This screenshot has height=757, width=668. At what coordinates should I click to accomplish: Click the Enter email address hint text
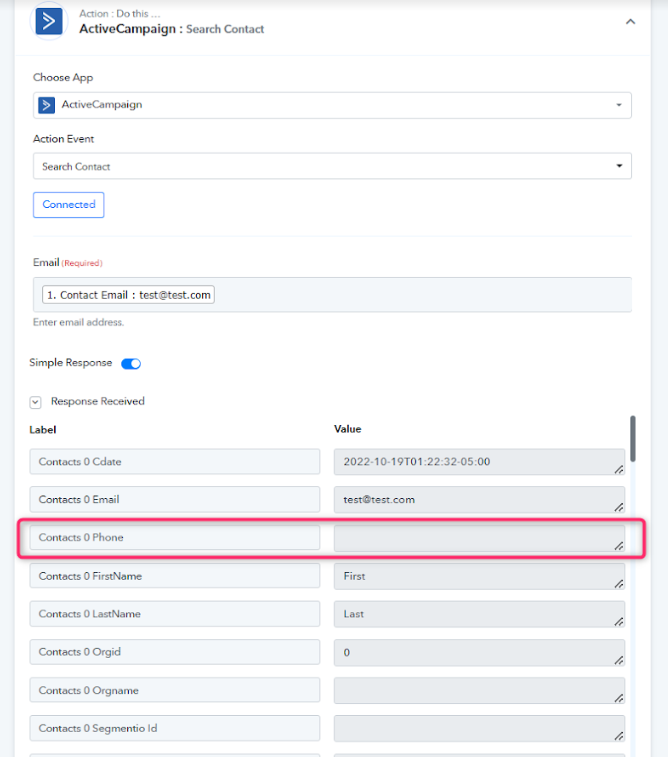coord(79,322)
